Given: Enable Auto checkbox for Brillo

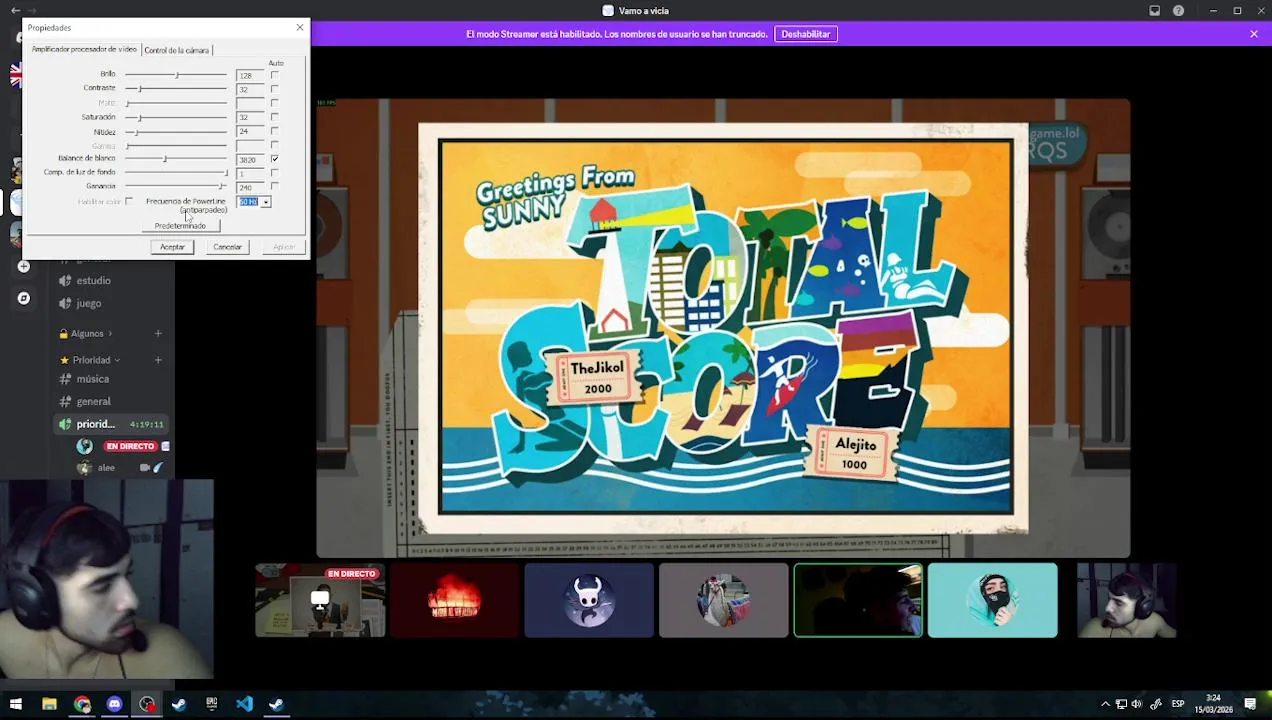Looking at the screenshot, I should (x=274, y=75).
